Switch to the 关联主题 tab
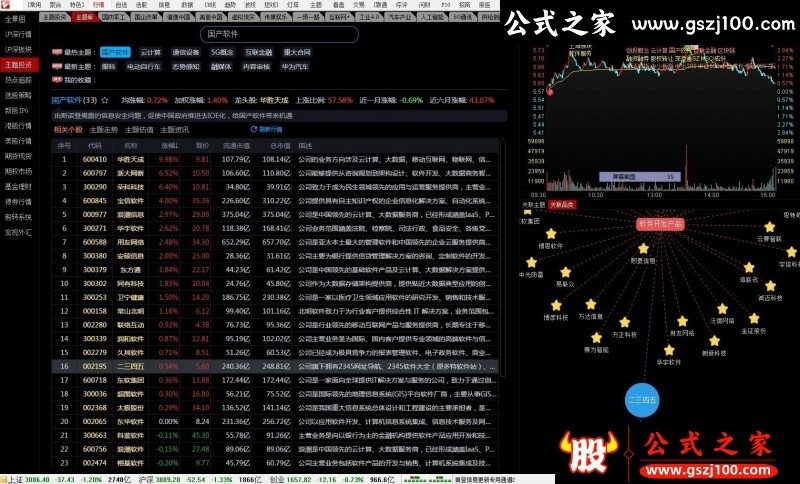This screenshot has height=484, width=800. (534, 205)
